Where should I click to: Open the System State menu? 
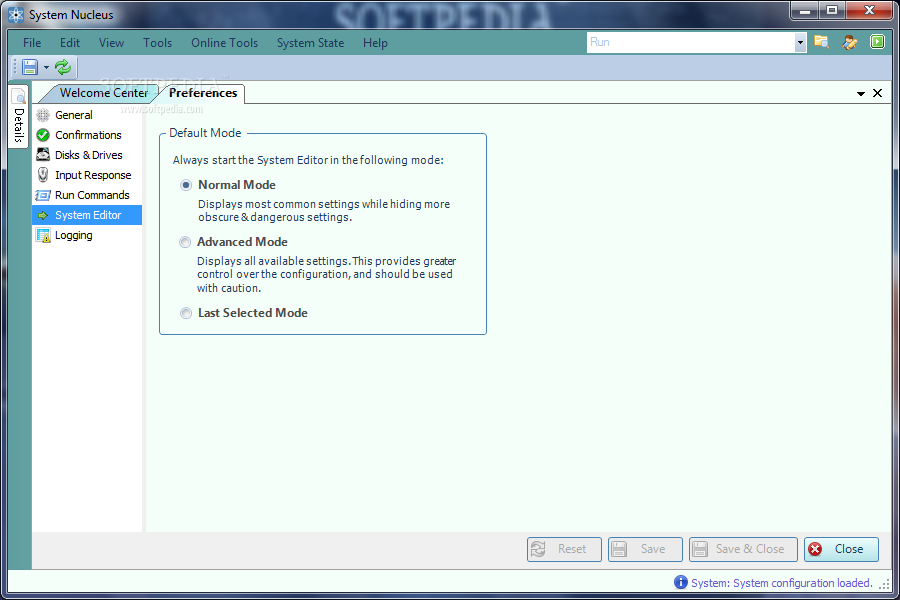(x=311, y=43)
